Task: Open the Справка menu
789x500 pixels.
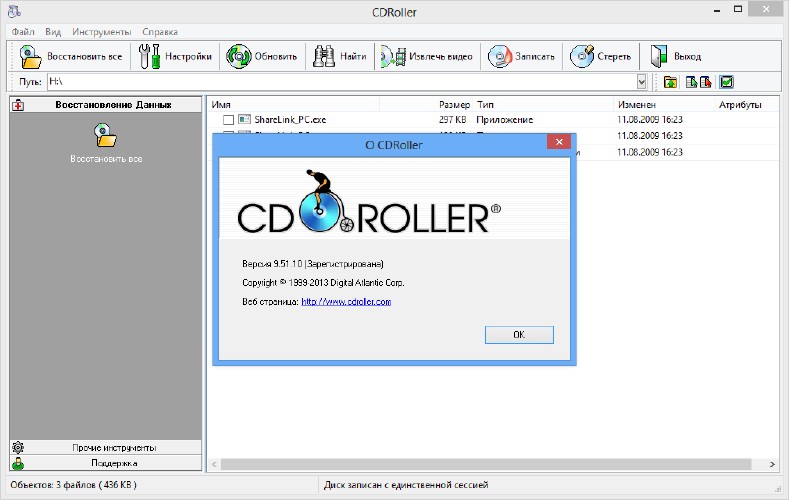Action: coord(160,32)
